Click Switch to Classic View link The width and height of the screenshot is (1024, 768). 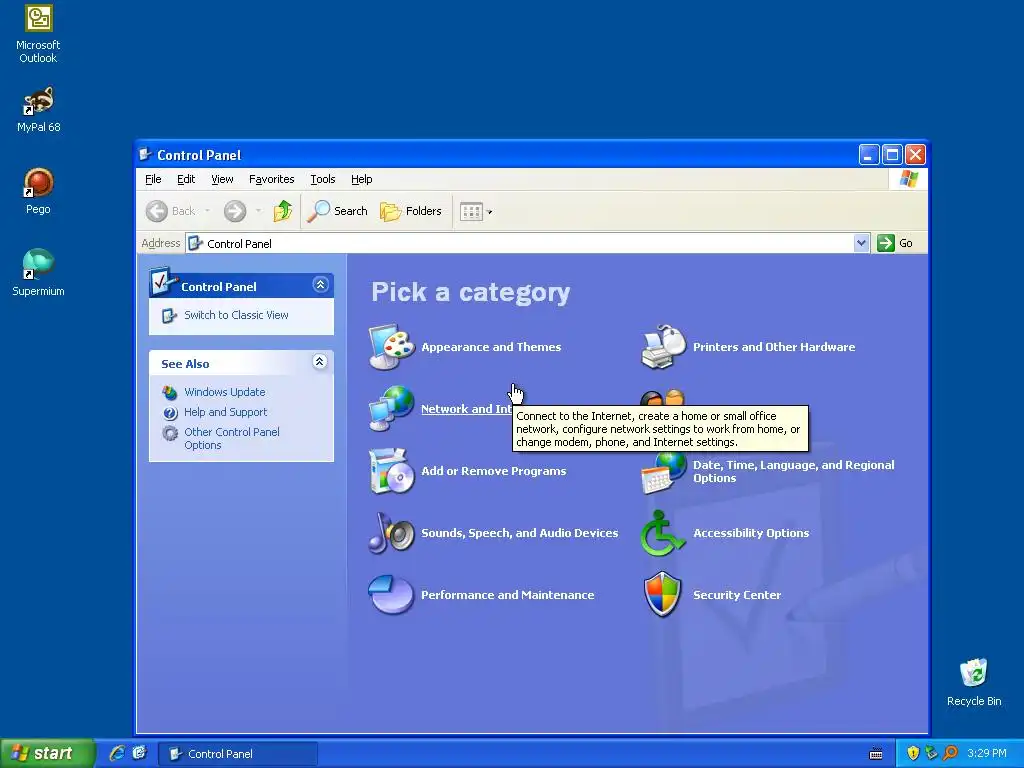tap(236, 315)
